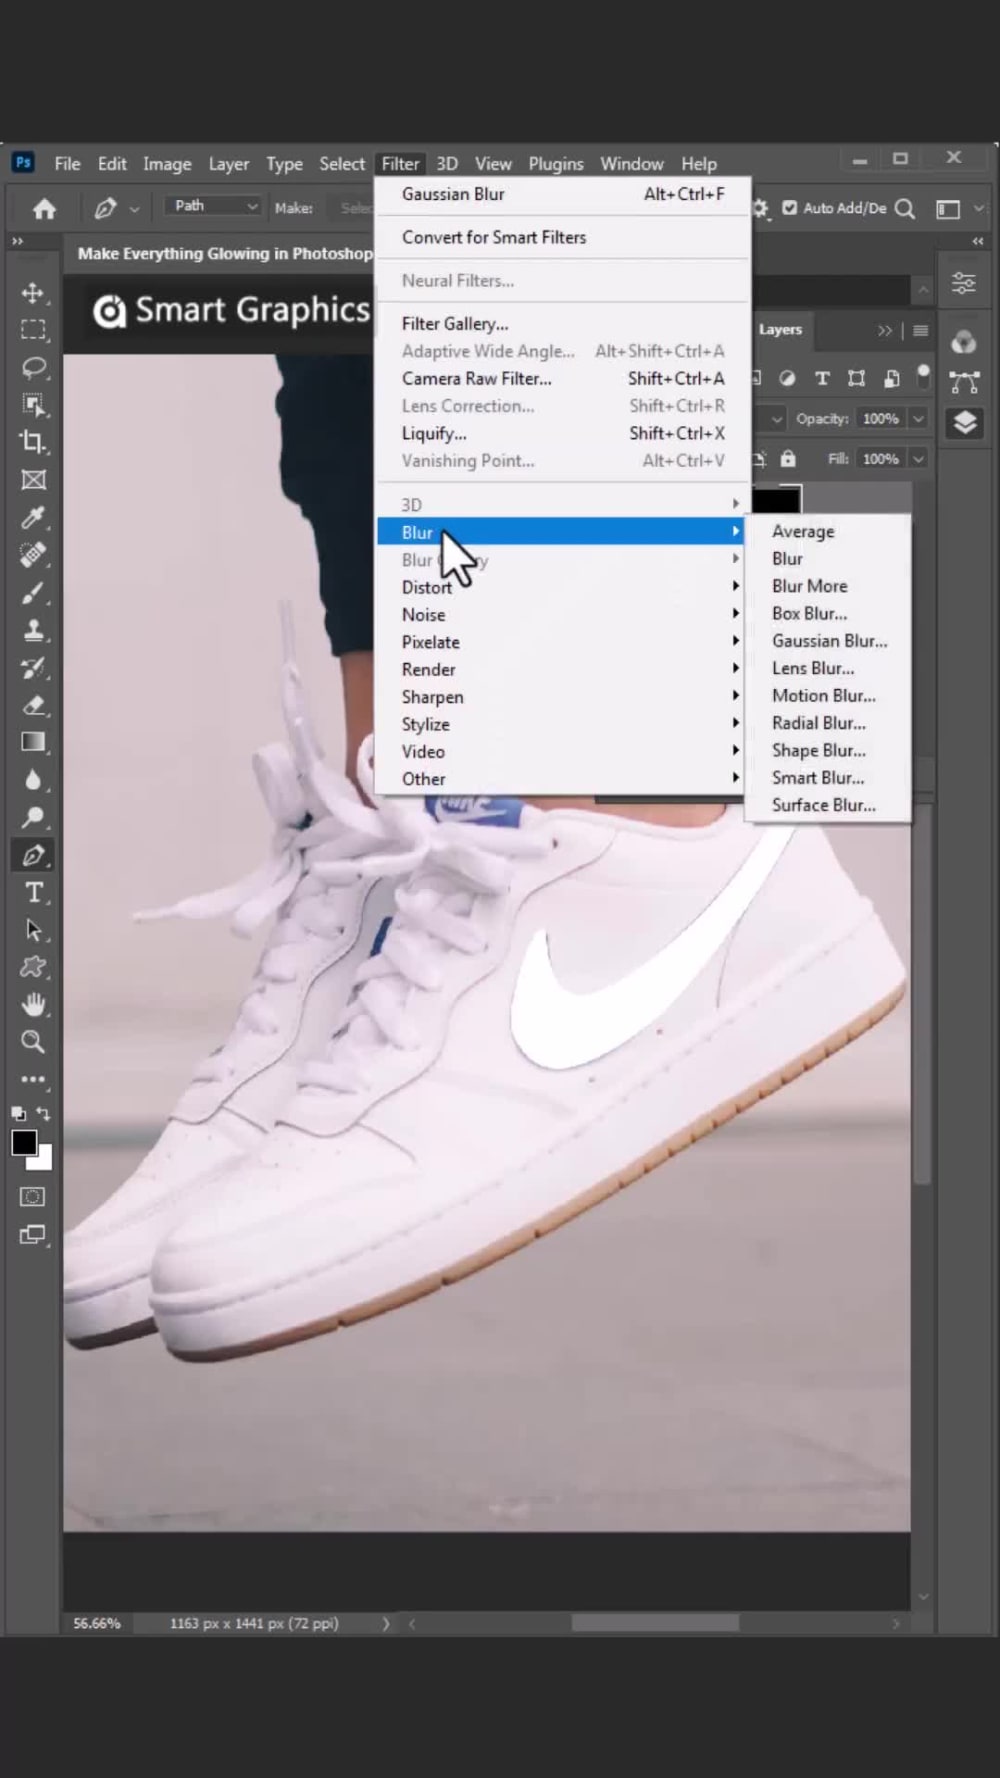Open the Path mode dropdown
The image size is (1000, 1778).
(213, 205)
